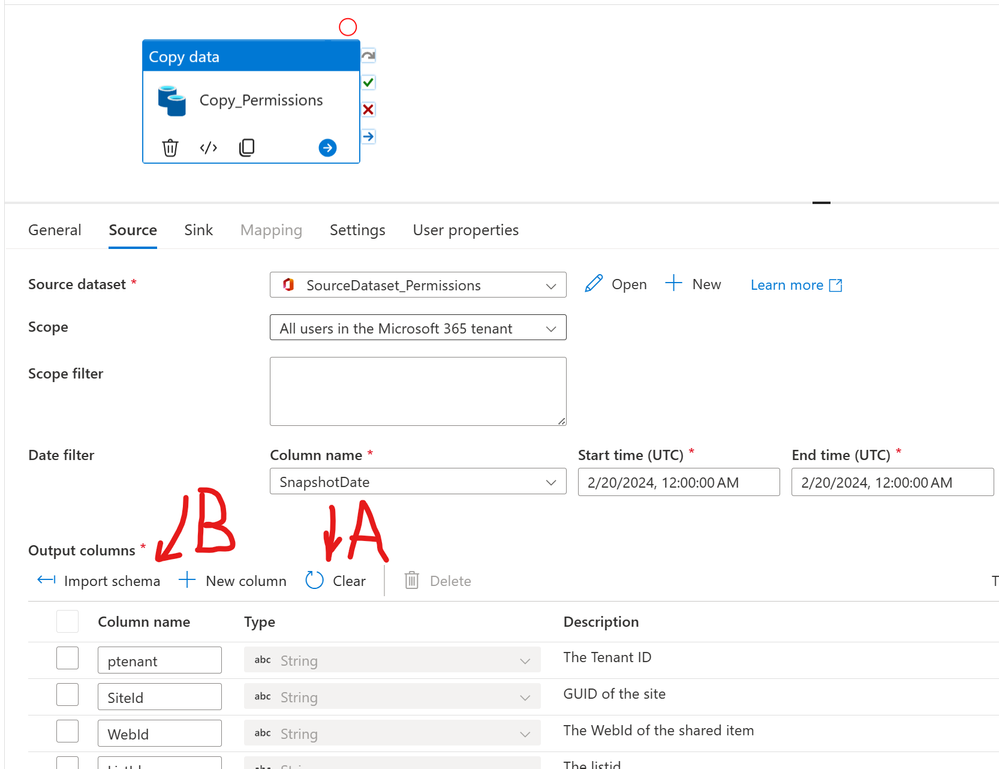Viewport: 999px width, 769px height.
Task: Open the WebId Type dropdown
Action: point(392,733)
